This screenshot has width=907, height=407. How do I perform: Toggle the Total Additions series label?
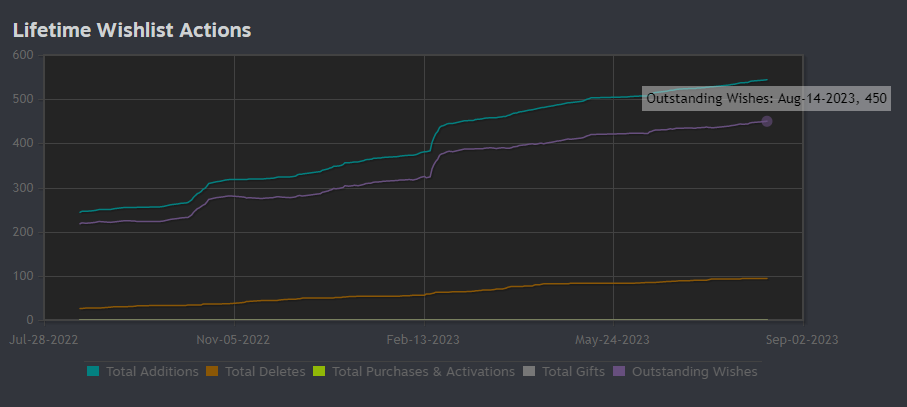pyautogui.click(x=152, y=372)
